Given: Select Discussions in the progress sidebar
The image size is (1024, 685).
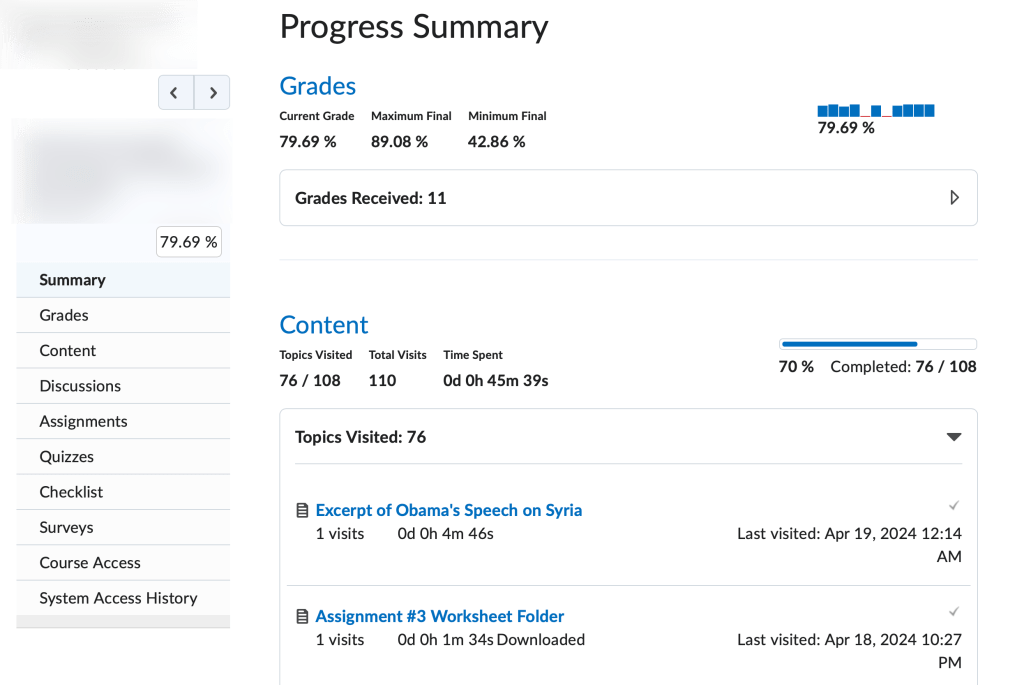Looking at the screenshot, I should coord(80,386).
